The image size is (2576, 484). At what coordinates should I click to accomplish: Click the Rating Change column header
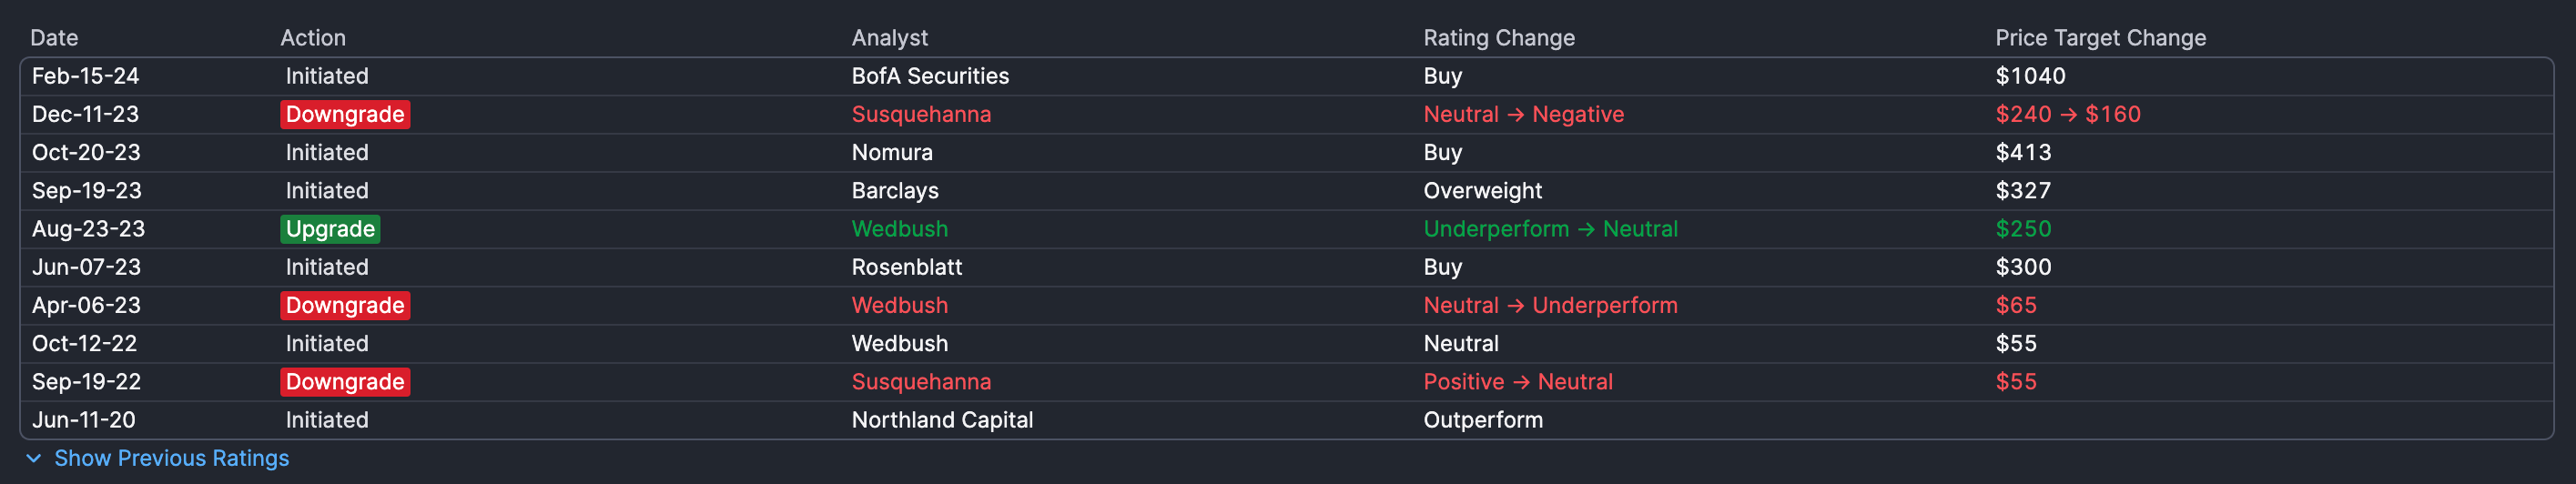[x=1499, y=38]
